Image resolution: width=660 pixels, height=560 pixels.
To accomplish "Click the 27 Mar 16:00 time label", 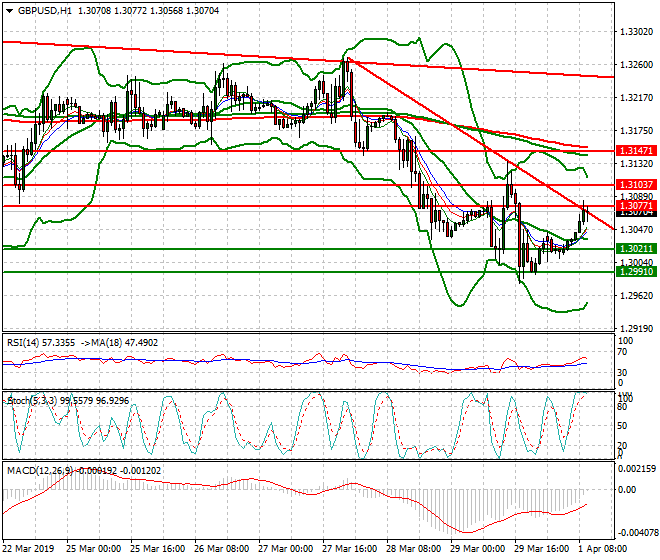I will [349, 549].
